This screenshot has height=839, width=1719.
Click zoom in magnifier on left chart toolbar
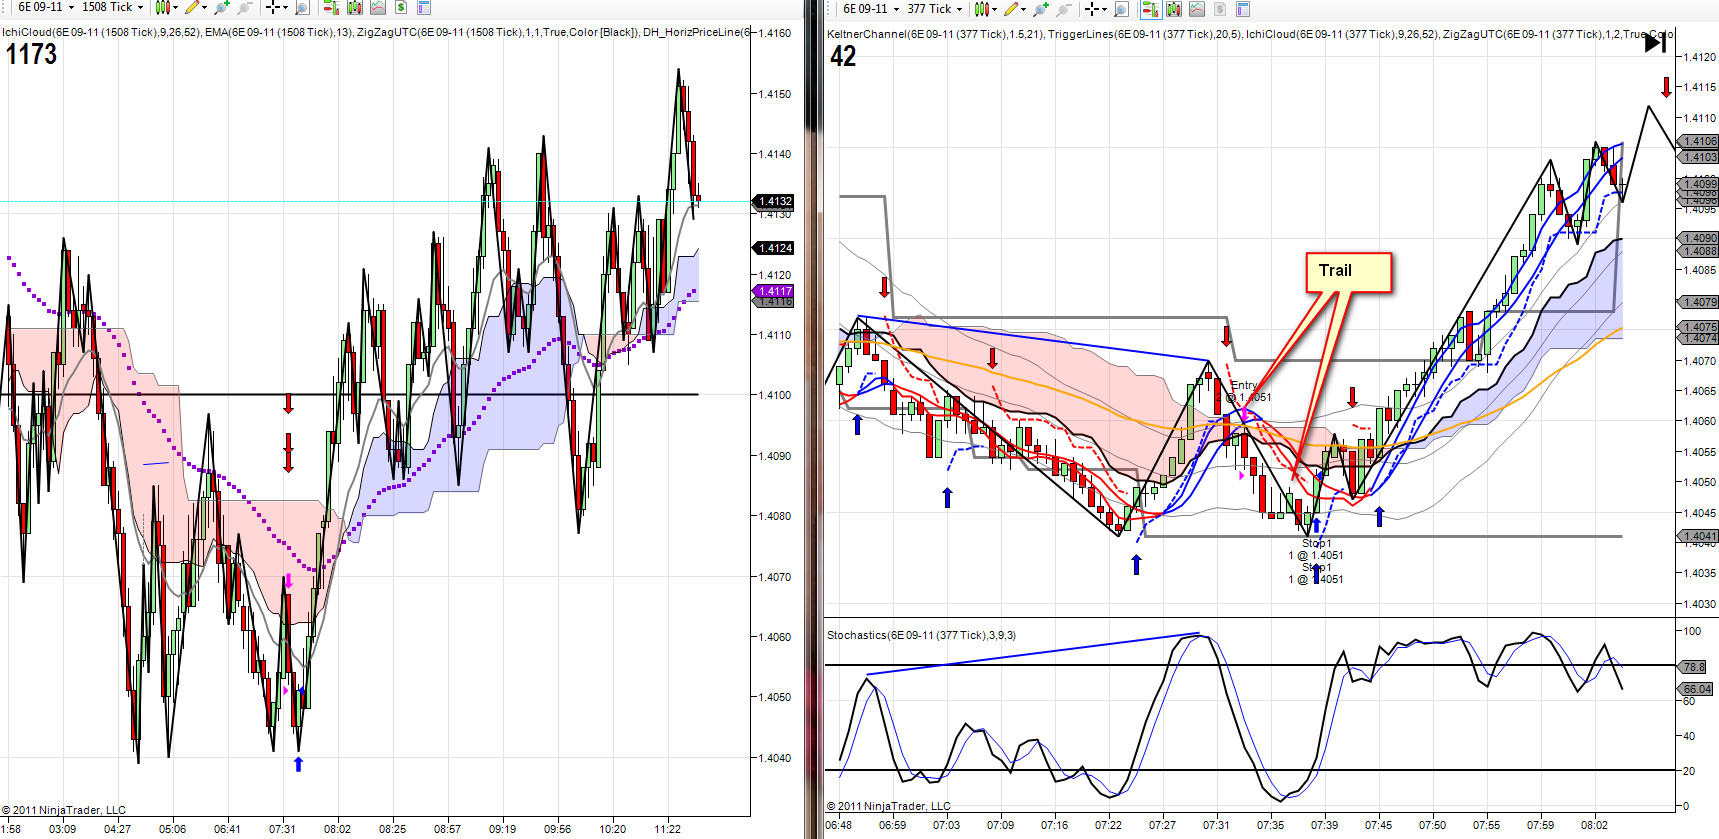pos(221,8)
